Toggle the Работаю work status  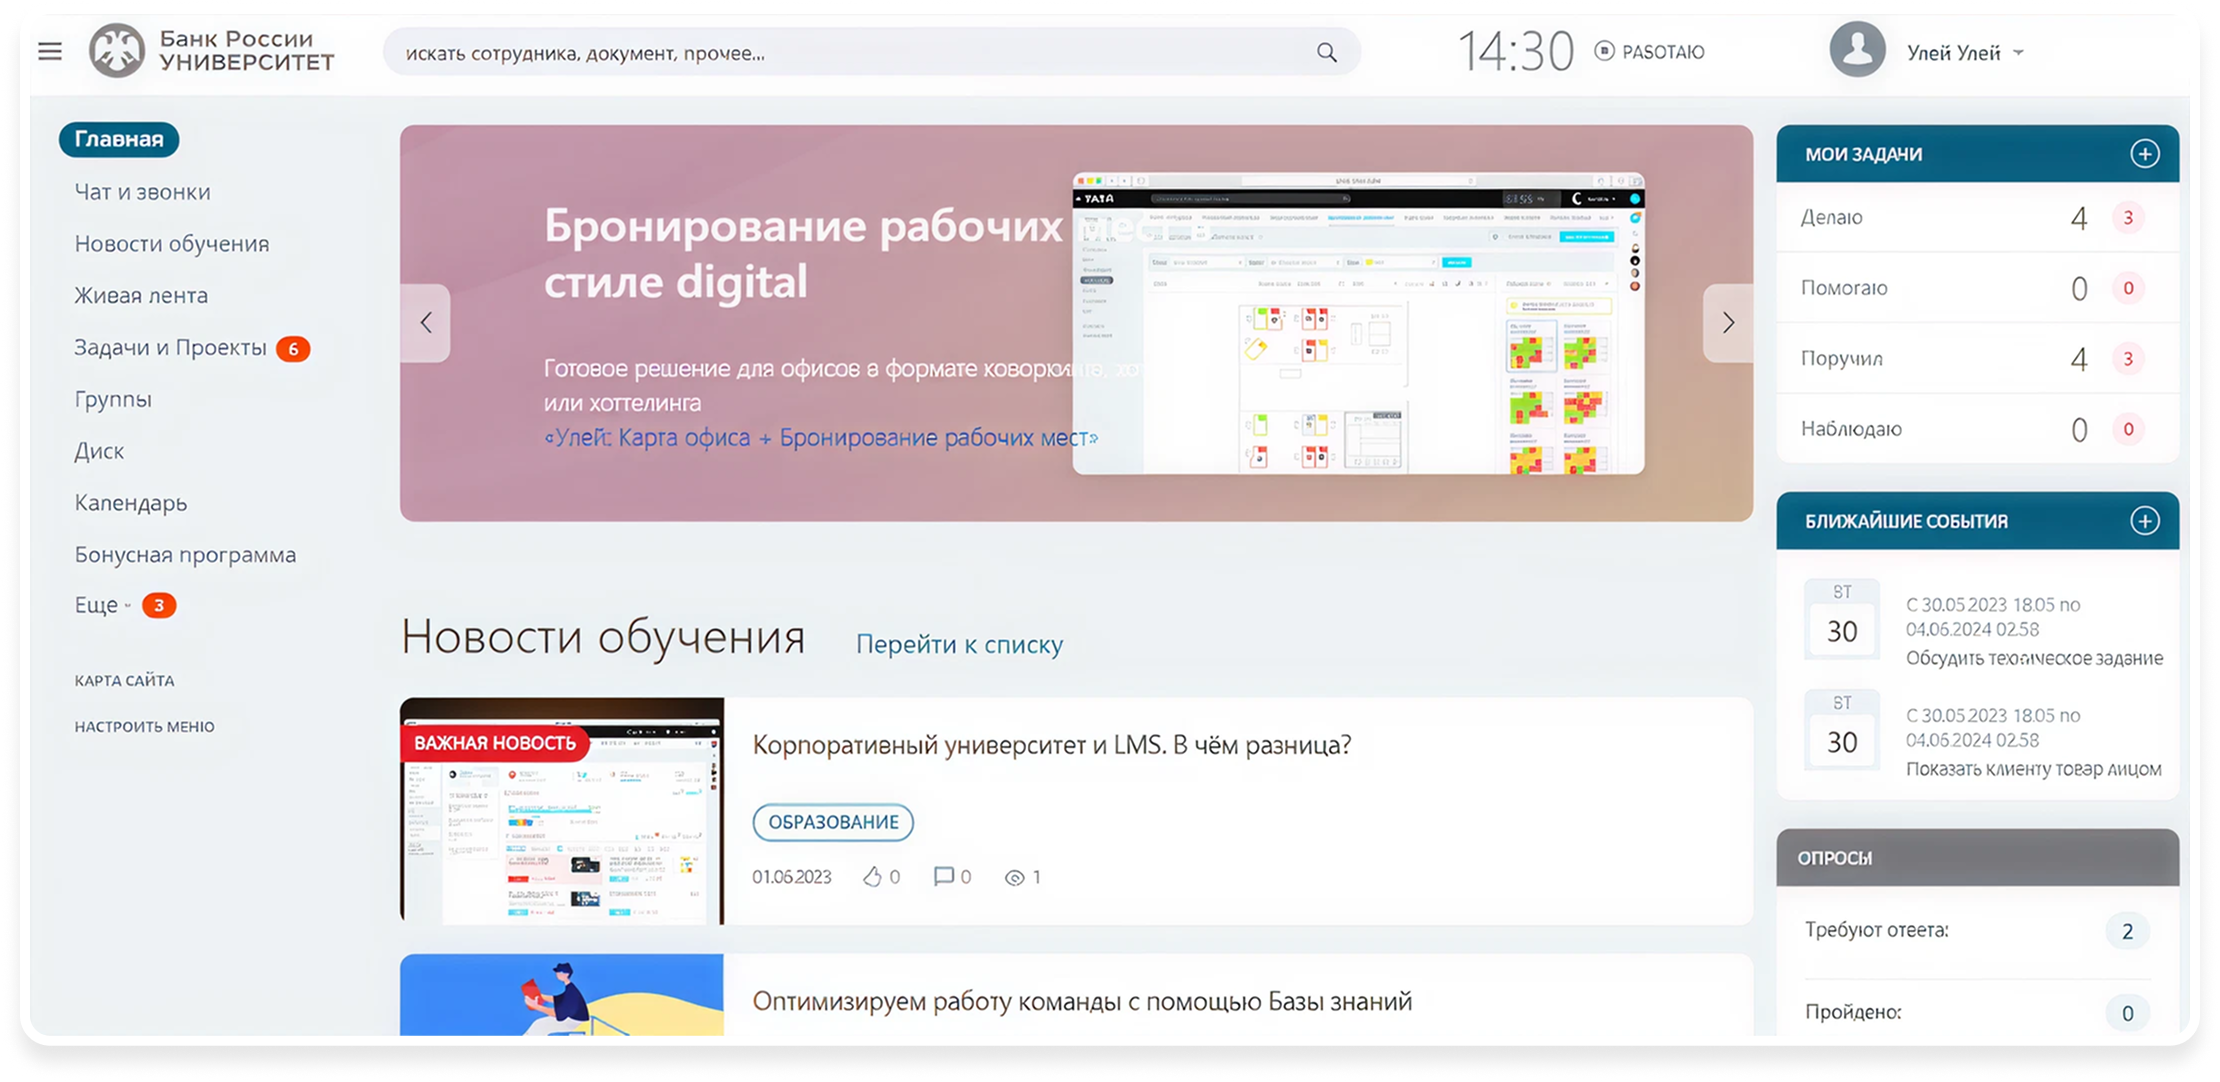click(1650, 52)
